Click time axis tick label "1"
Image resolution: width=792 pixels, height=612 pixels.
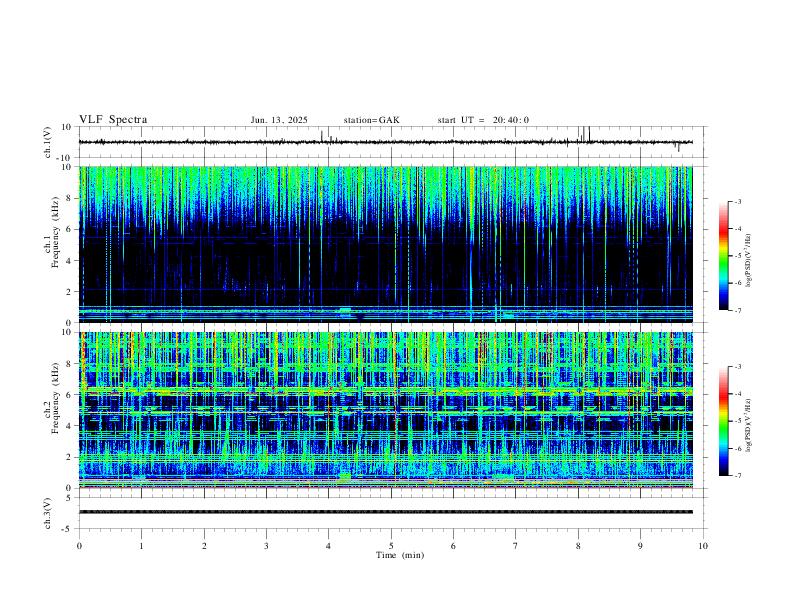pos(141,546)
